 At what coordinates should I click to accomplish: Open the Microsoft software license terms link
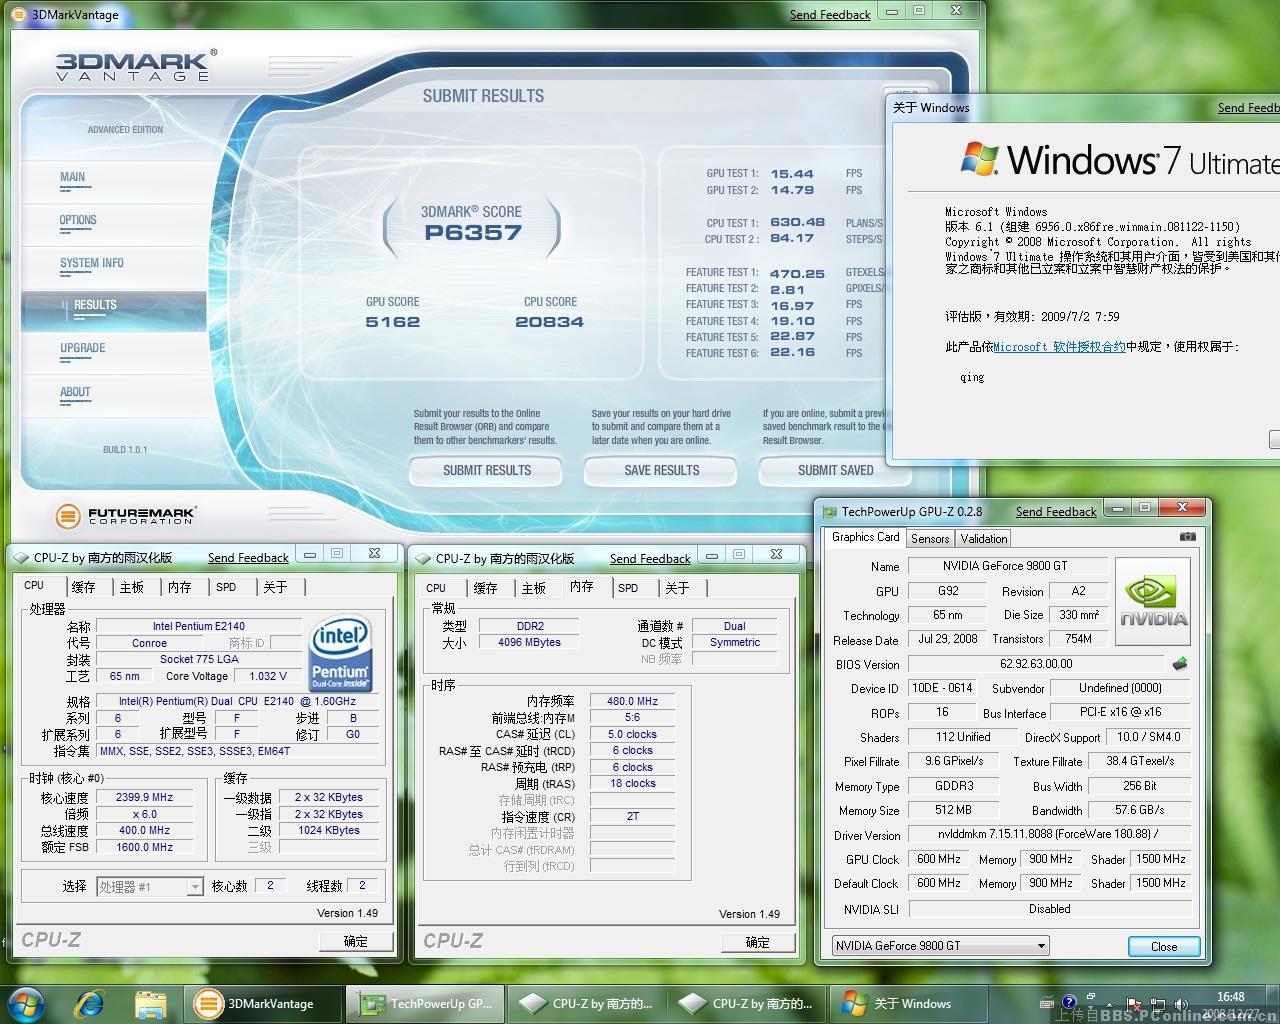click(1059, 347)
